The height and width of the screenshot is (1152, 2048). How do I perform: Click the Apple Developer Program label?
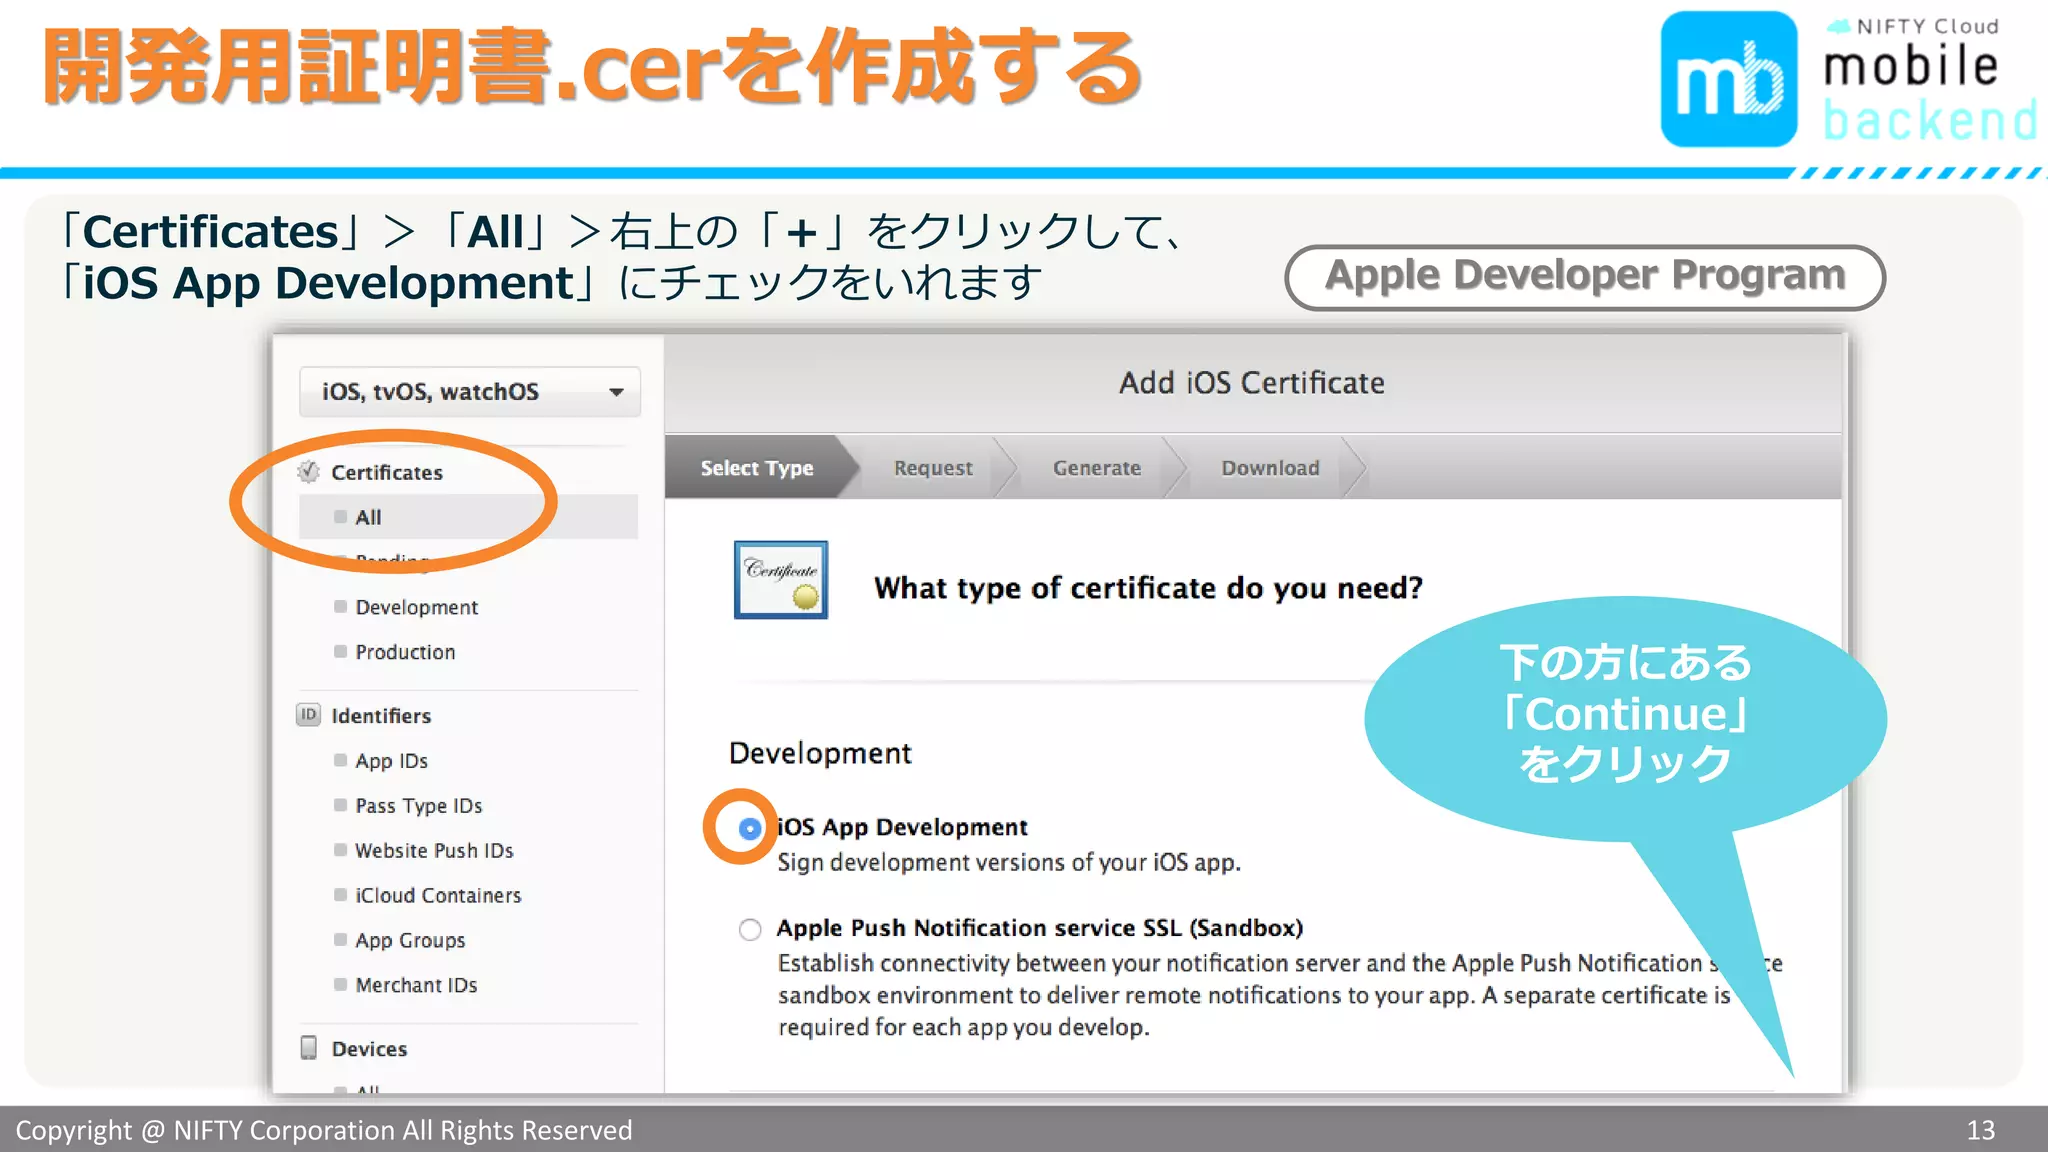(1585, 276)
